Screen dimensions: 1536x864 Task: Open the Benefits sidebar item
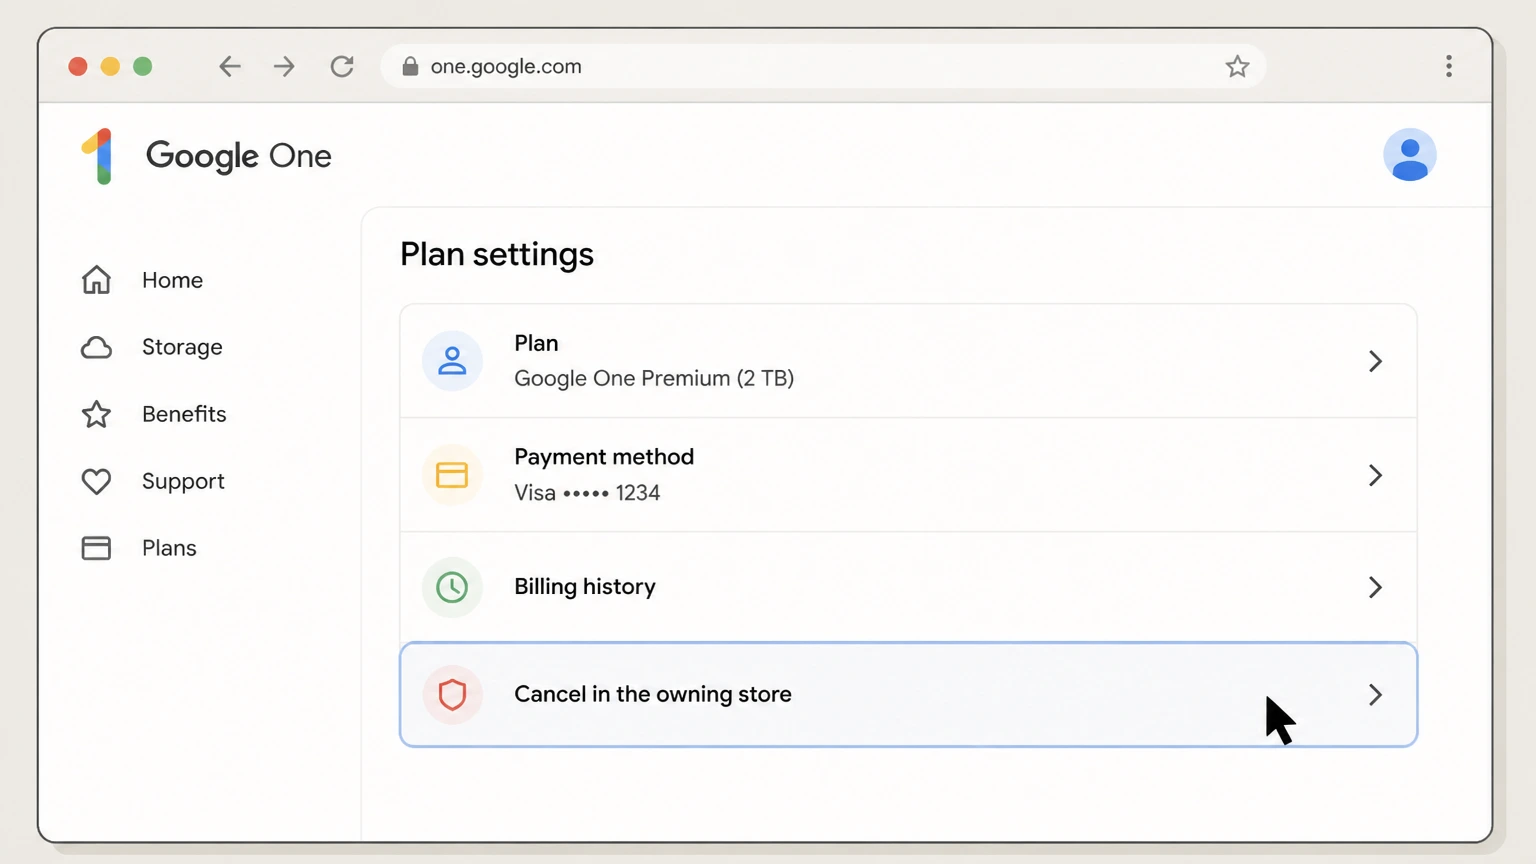(154, 414)
